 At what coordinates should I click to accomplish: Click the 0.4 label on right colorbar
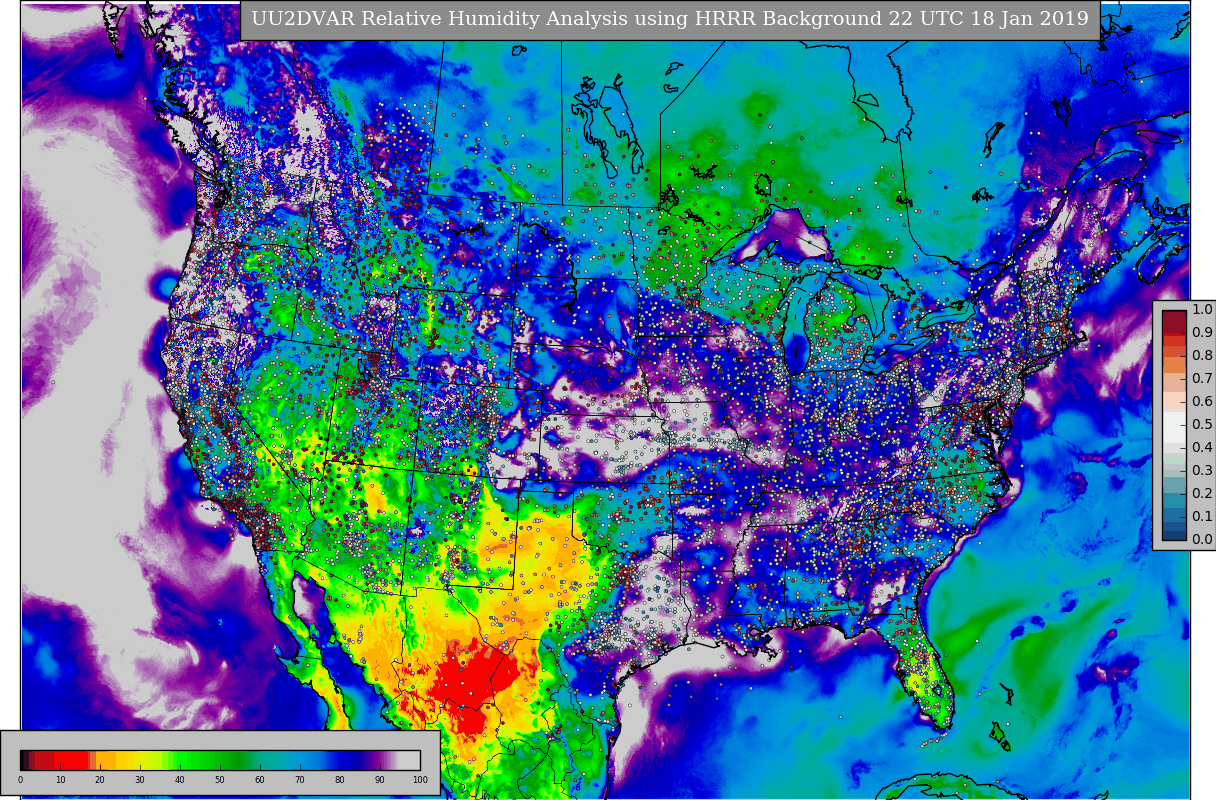pyautogui.click(x=1202, y=448)
